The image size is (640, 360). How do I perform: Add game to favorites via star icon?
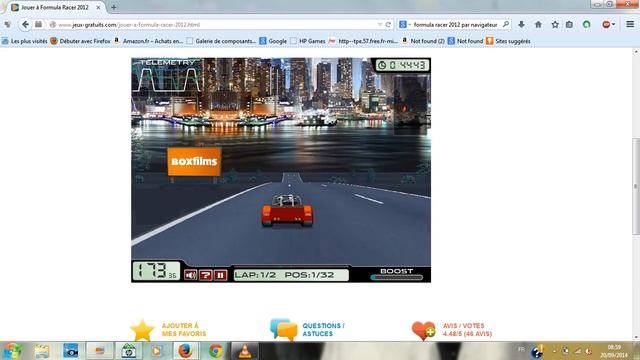tap(142, 330)
